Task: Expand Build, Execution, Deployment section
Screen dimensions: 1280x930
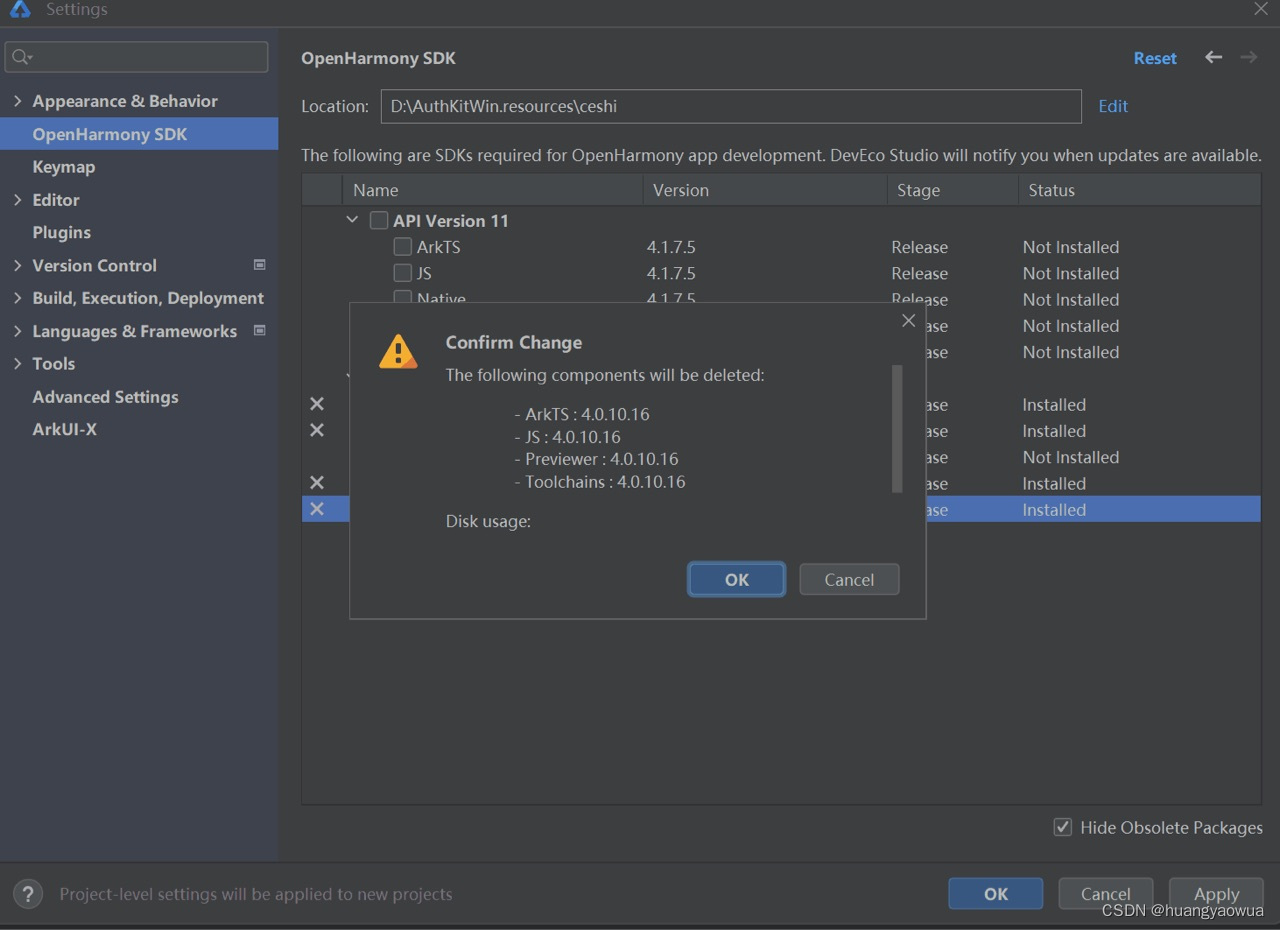Action: point(17,298)
